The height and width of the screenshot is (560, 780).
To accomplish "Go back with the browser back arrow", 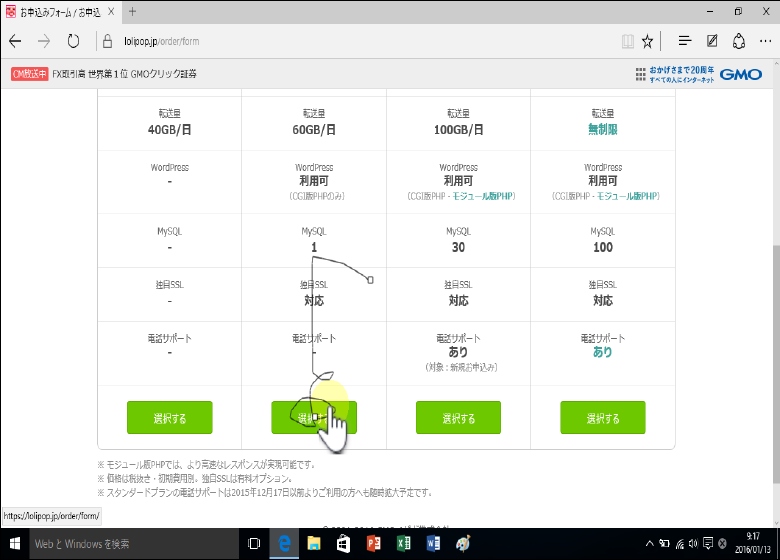I will [x=15, y=41].
